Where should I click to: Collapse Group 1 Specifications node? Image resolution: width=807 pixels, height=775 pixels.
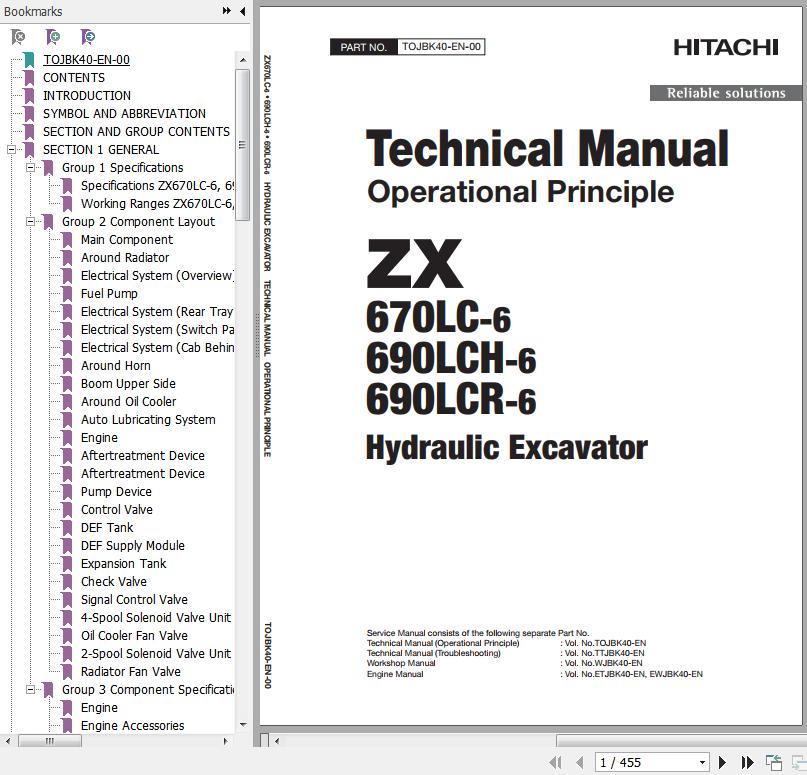(30, 168)
